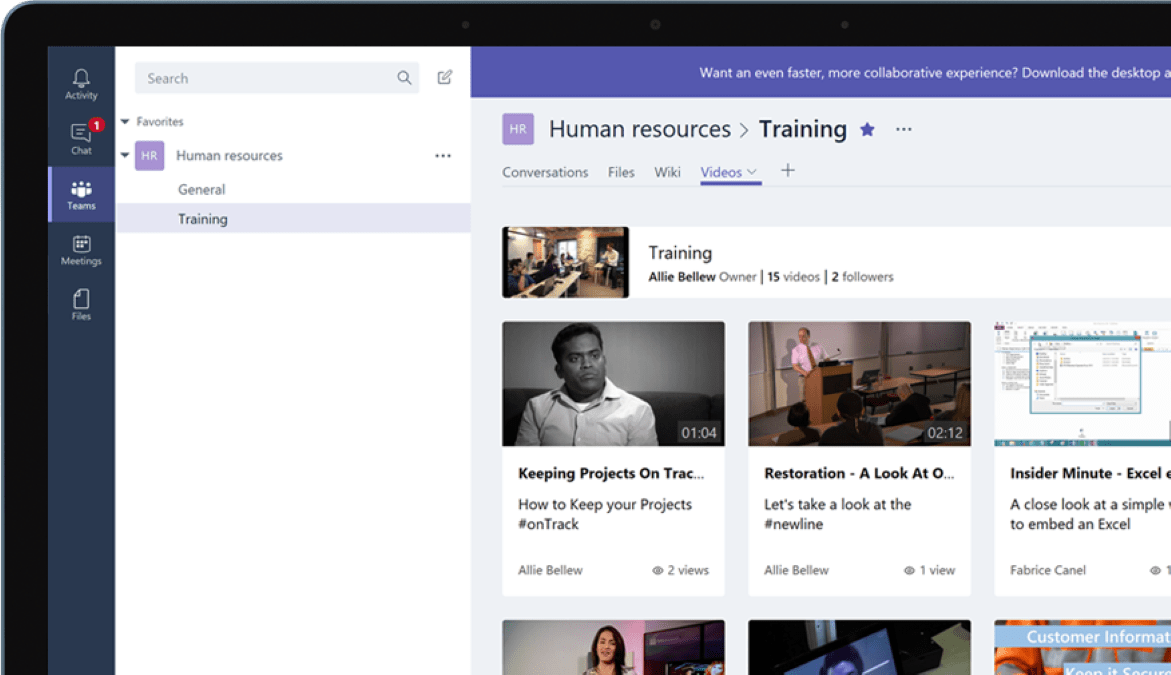Select the Teams icon in sidebar
The height and width of the screenshot is (675, 1171).
81,194
